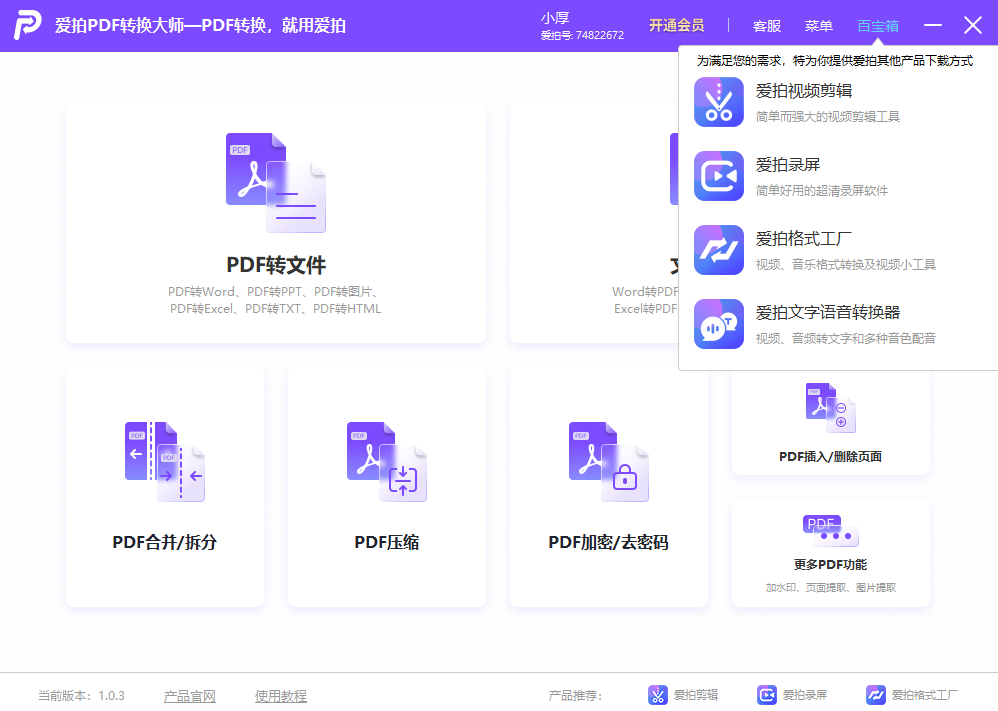Open the PDF合并/拆分 icon
The image size is (998, 711).
click(x=165, y=461)
